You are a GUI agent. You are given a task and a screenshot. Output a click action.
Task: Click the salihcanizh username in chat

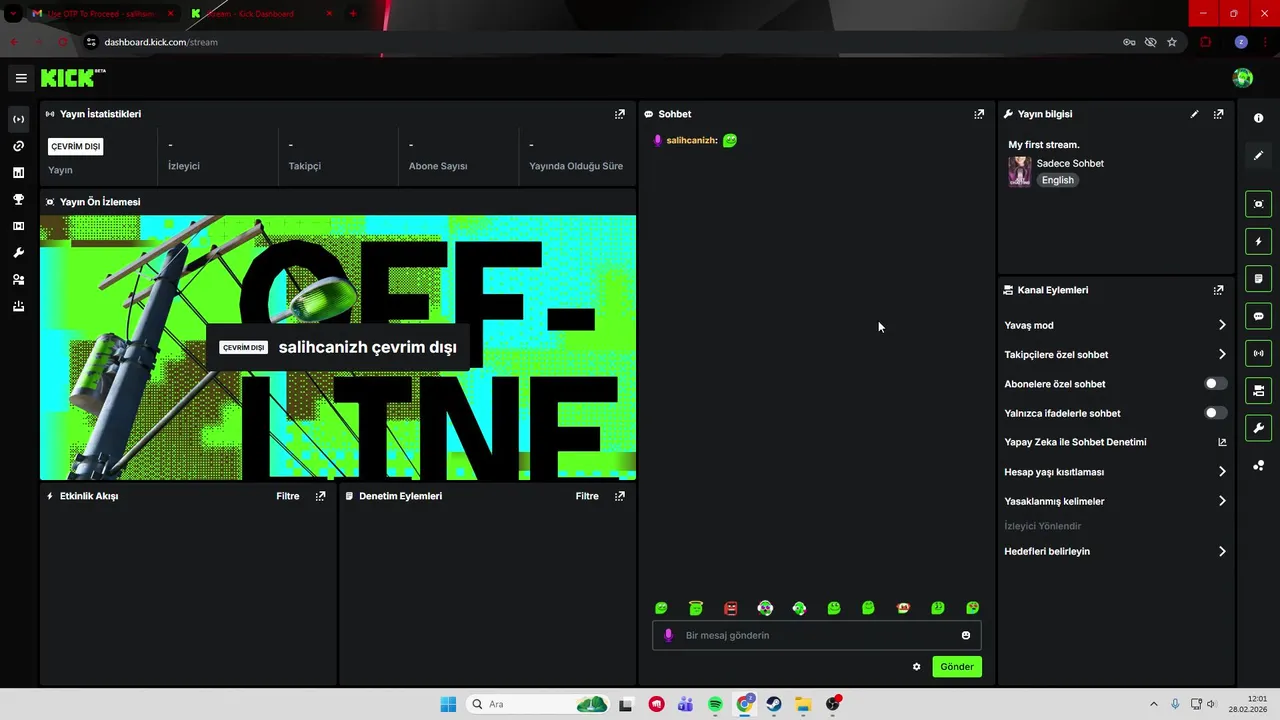coord(692,140)
